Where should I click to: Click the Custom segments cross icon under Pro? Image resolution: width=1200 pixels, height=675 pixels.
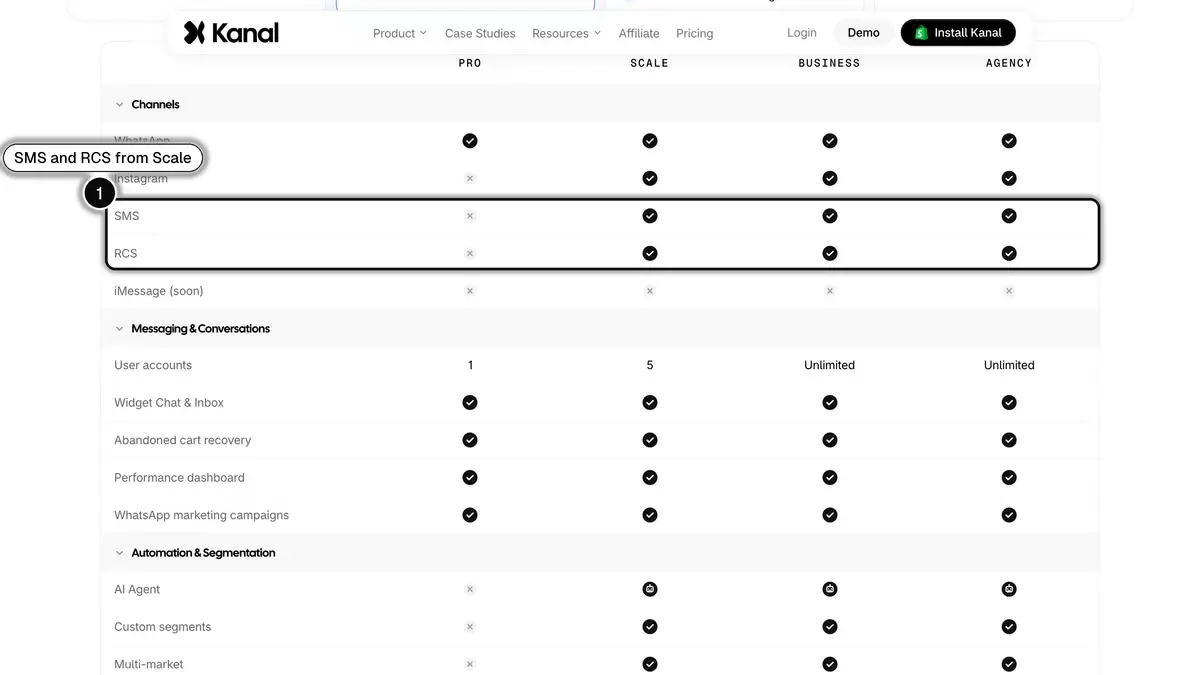[x=470, y=627]
